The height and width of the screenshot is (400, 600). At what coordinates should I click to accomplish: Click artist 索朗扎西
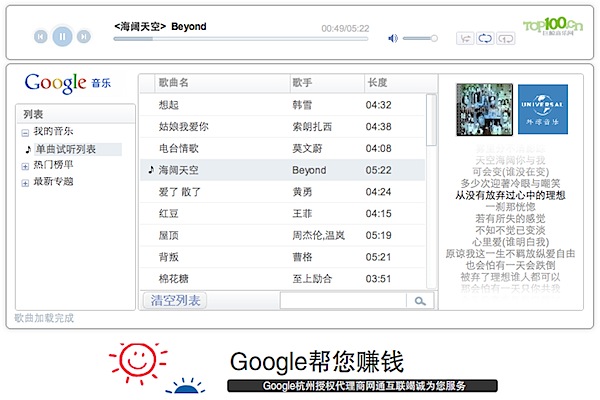coord(312,127)
